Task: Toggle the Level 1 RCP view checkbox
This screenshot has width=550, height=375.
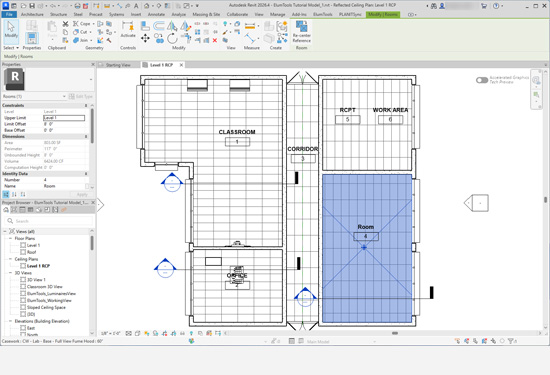Action: tap(23, 266)
